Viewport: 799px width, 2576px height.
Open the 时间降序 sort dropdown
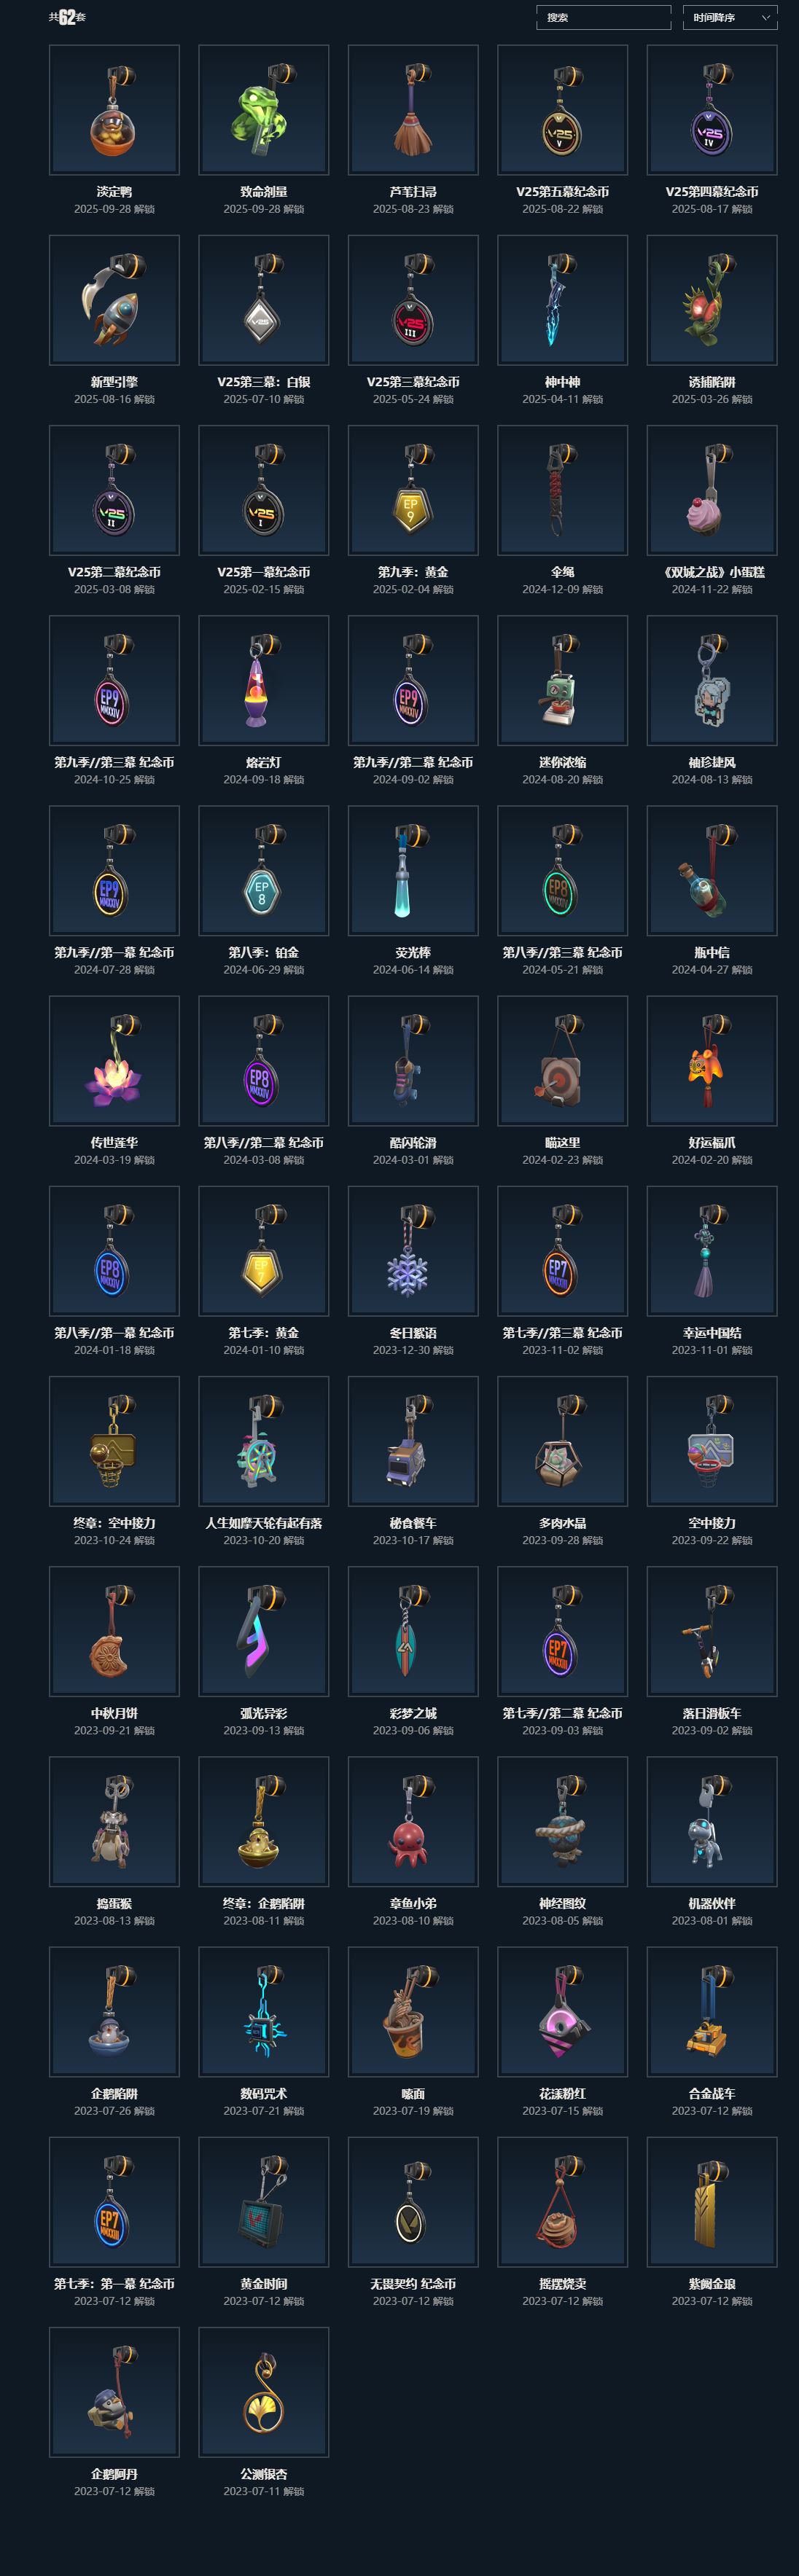click(730, 17)
